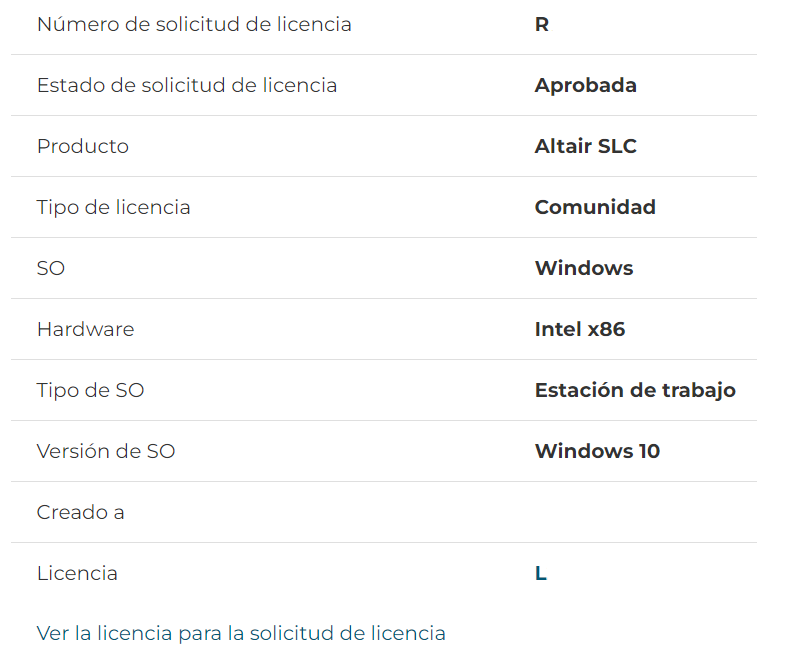The height and width of the screenshot is (663, 785).
Task: Select the 'Comunidad' license type value
Action: 595,207
